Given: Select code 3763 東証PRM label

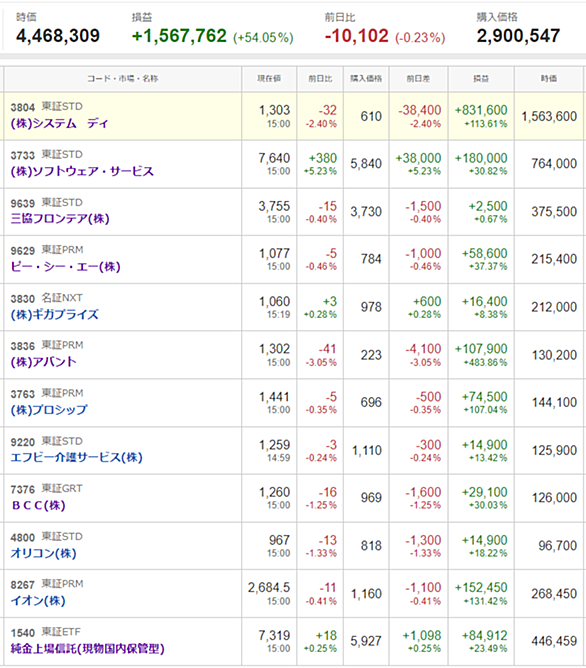Looking at the screenshot, I should [47, 393].
